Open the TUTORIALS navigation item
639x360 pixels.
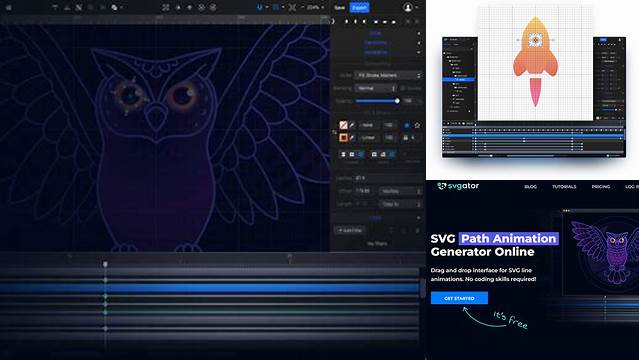tap(564, 187)
